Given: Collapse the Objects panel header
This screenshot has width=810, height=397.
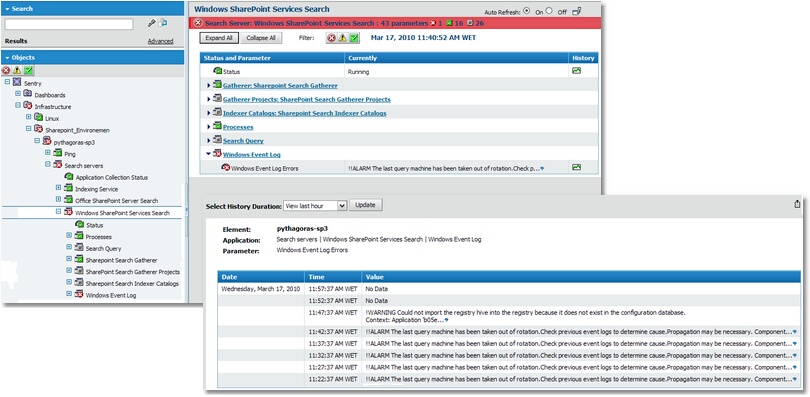Looking at the screenshot, I should coord(92,58).
